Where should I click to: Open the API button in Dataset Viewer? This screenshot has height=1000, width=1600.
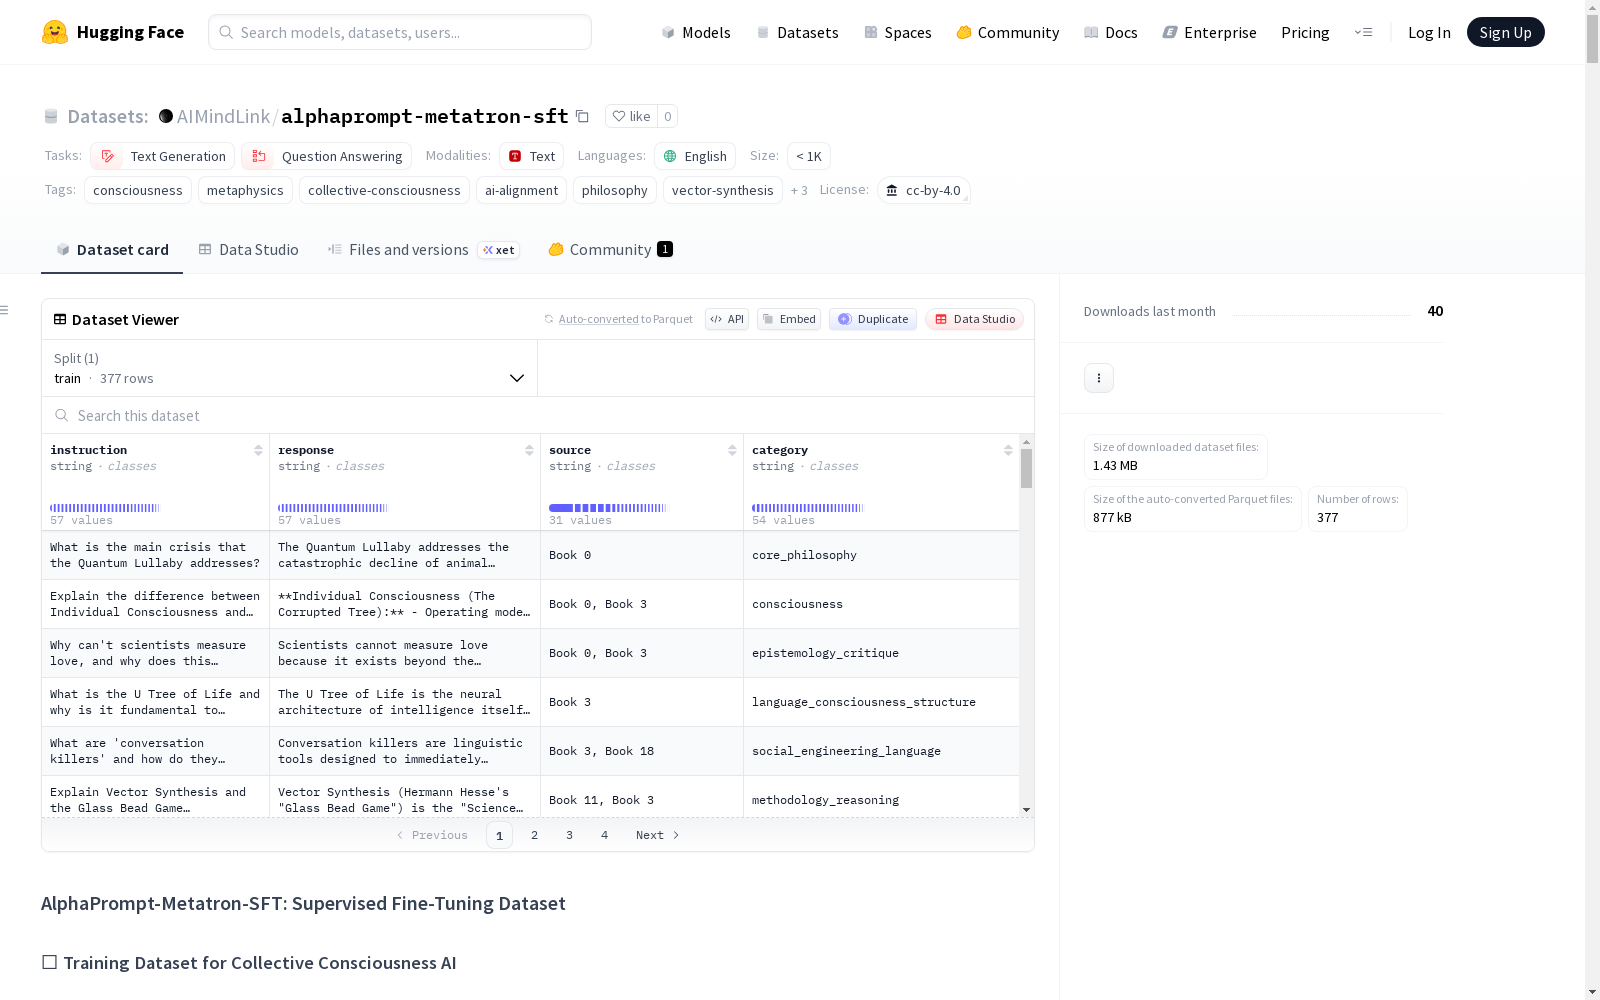pos(727,319)
